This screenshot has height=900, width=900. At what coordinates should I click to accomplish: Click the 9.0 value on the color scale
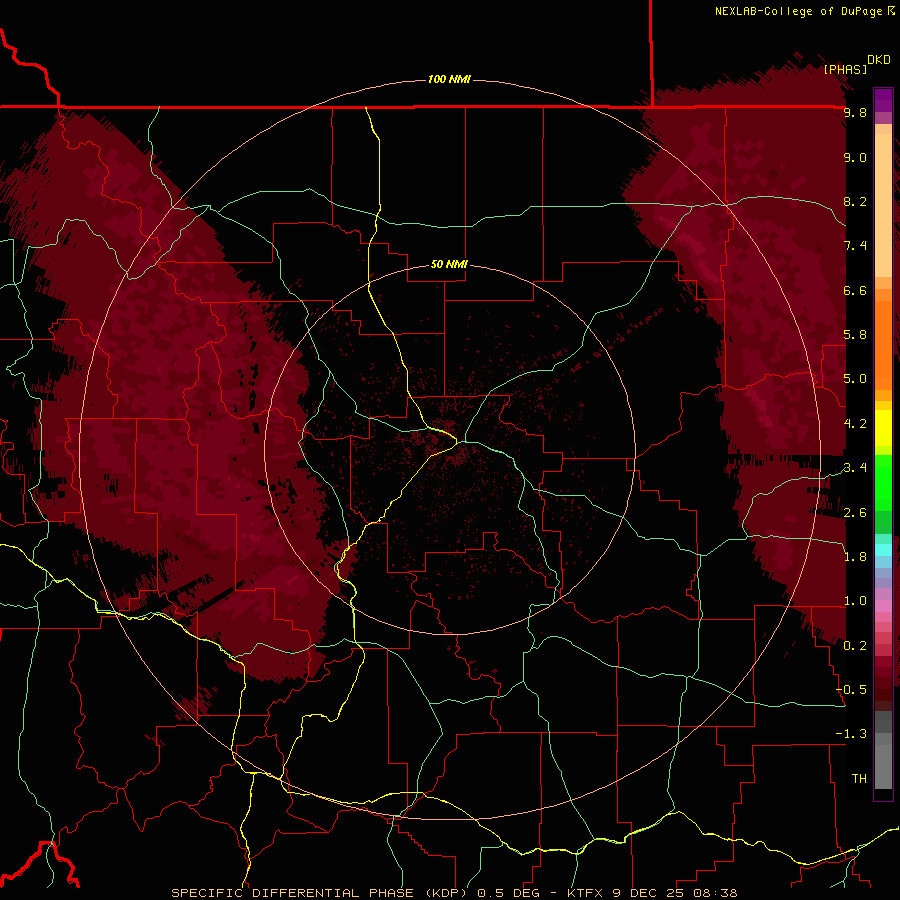coord(855,157)
